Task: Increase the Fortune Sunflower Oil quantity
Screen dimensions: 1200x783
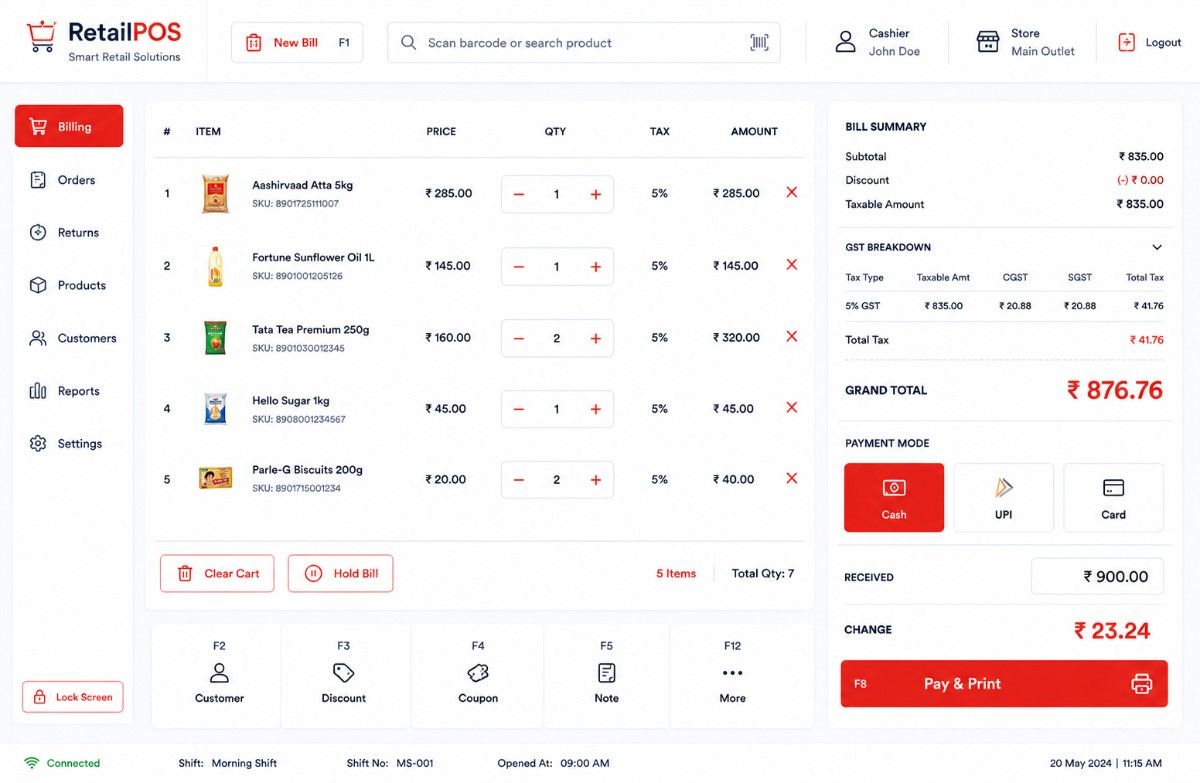Action: (595, 267)
